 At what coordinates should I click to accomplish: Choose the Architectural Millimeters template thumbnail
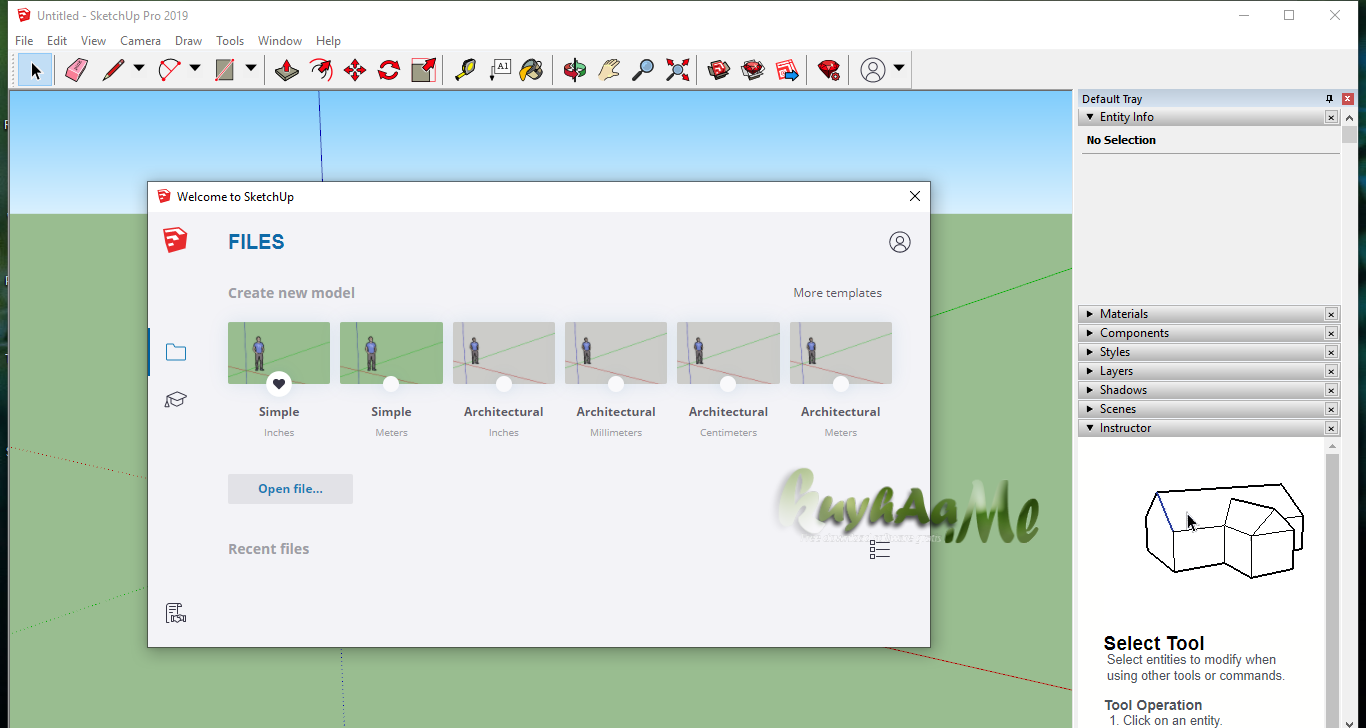tap(616, 353)
